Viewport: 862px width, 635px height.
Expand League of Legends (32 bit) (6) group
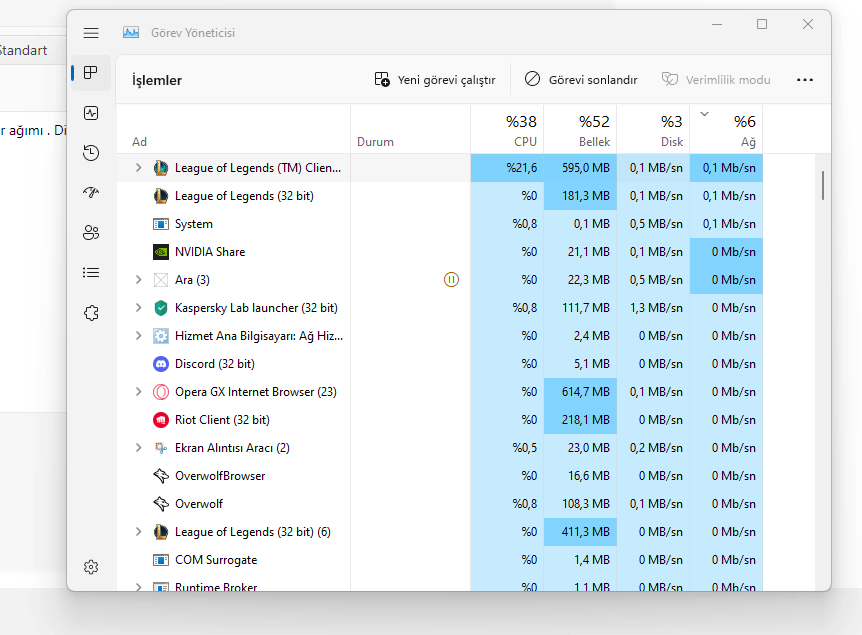pos(139,532)
